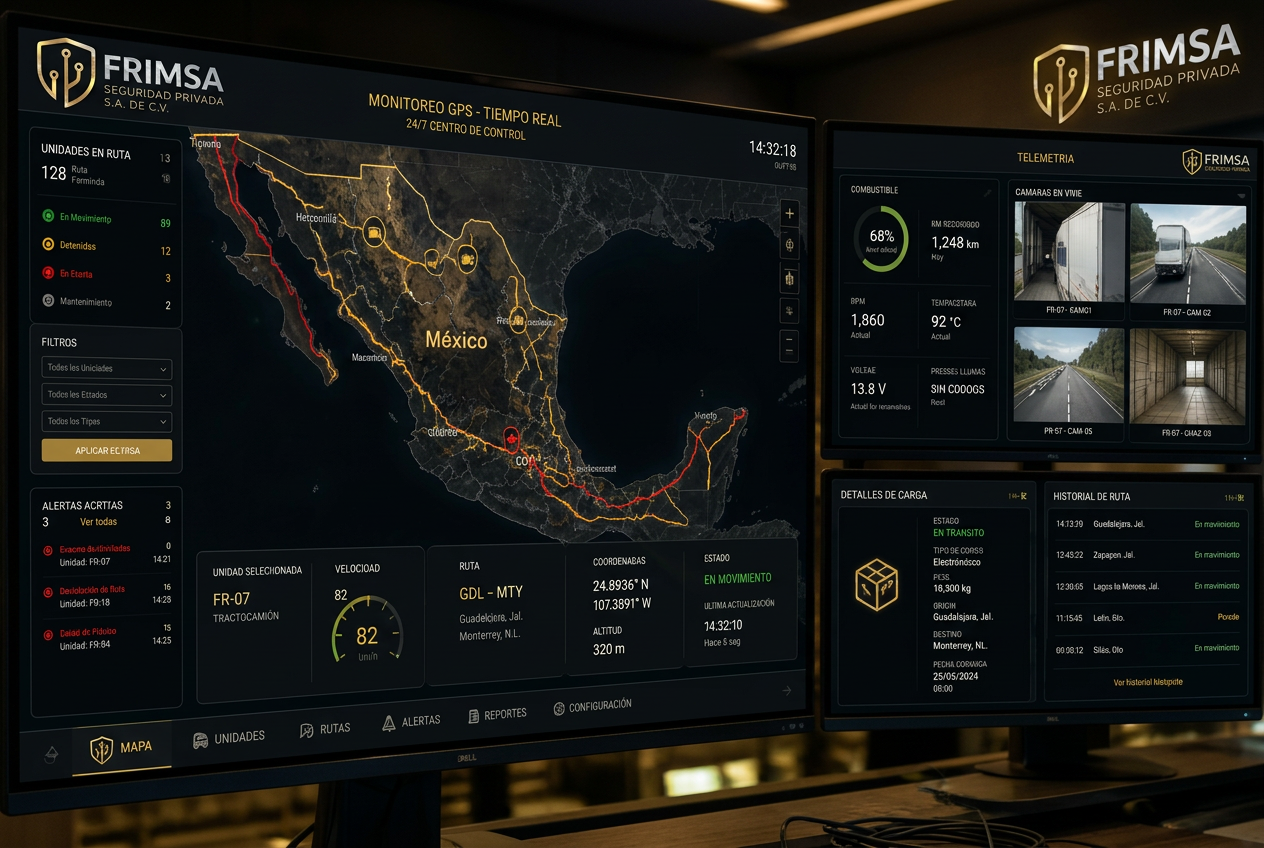The width and height of the screenshot is (1264, 848).
Task: Open the FR-07 CAM01 trailer-side camera feed
Action: point(1069,252)
